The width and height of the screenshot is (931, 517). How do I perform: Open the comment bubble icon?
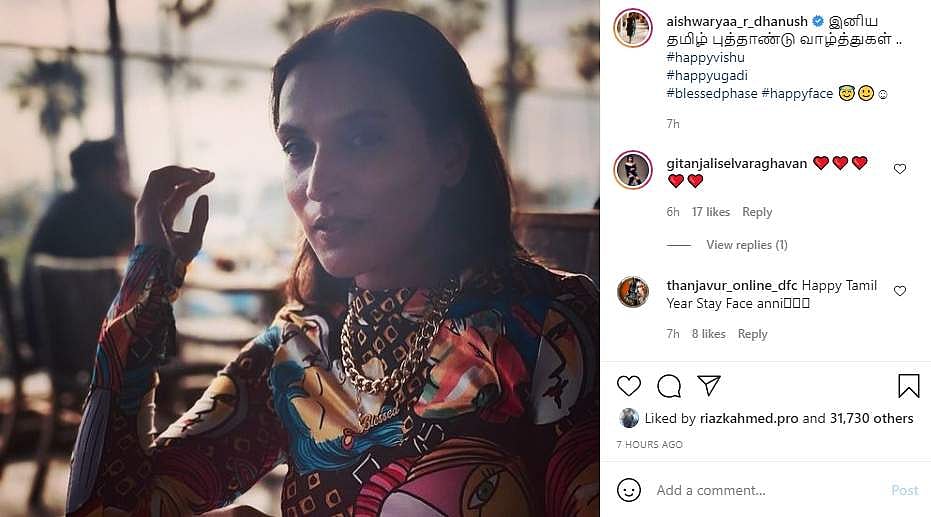point(669,386)
